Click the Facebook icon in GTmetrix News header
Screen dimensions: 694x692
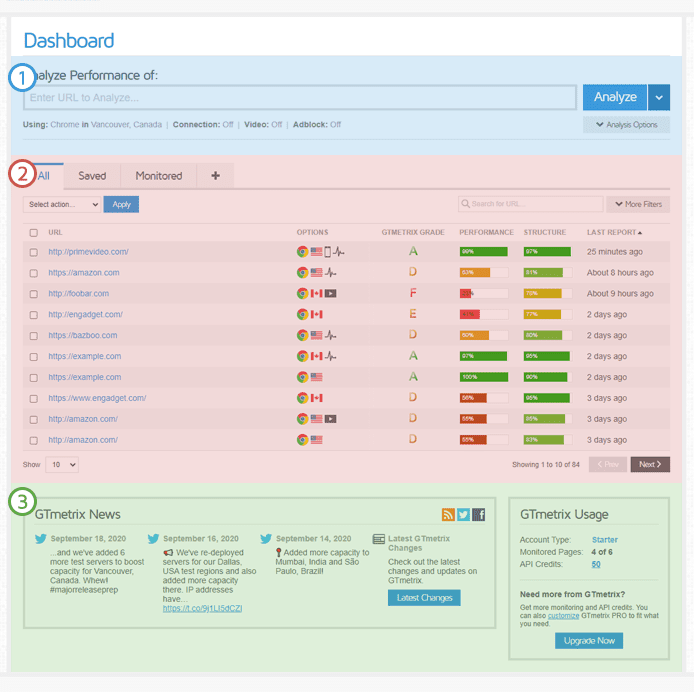(x=479, y=514)
